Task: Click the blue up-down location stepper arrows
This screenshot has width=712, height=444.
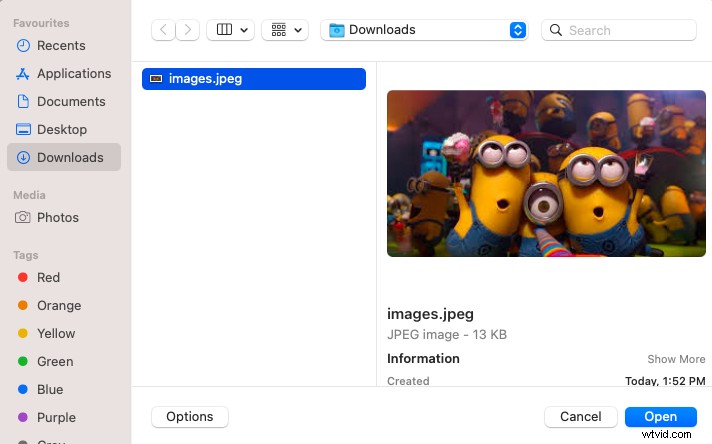Action: [518, 30]
